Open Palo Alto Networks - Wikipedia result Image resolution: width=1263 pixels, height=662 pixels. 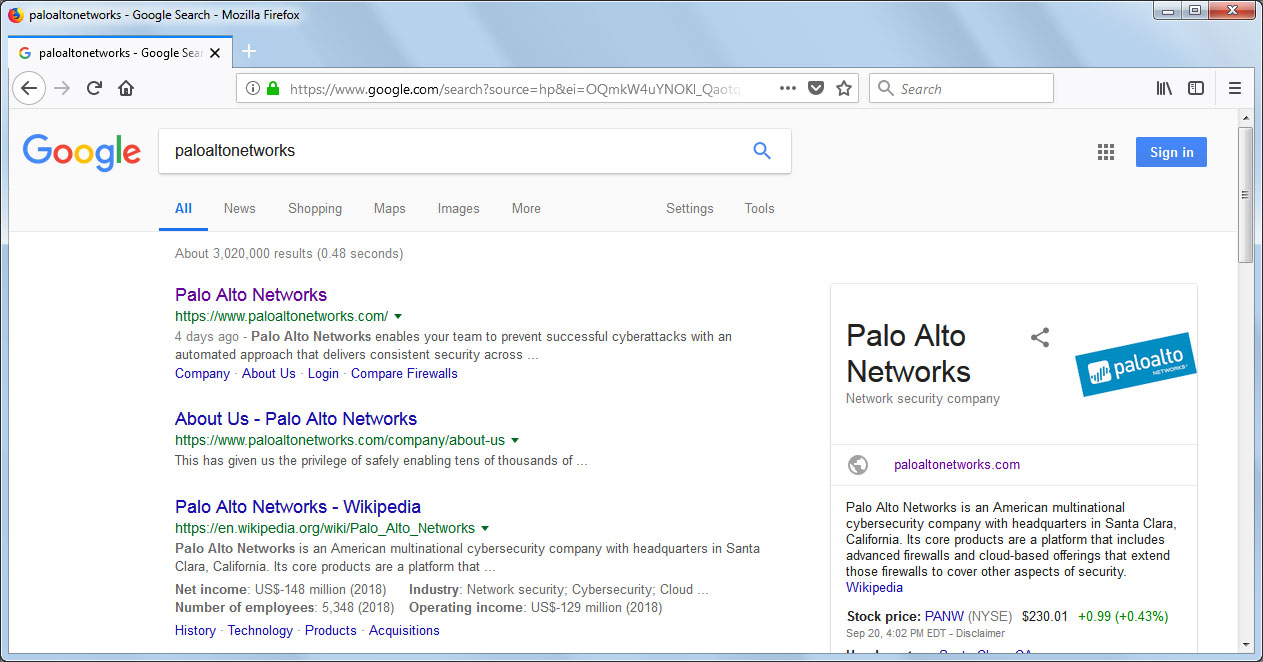[x=298, y=507]
